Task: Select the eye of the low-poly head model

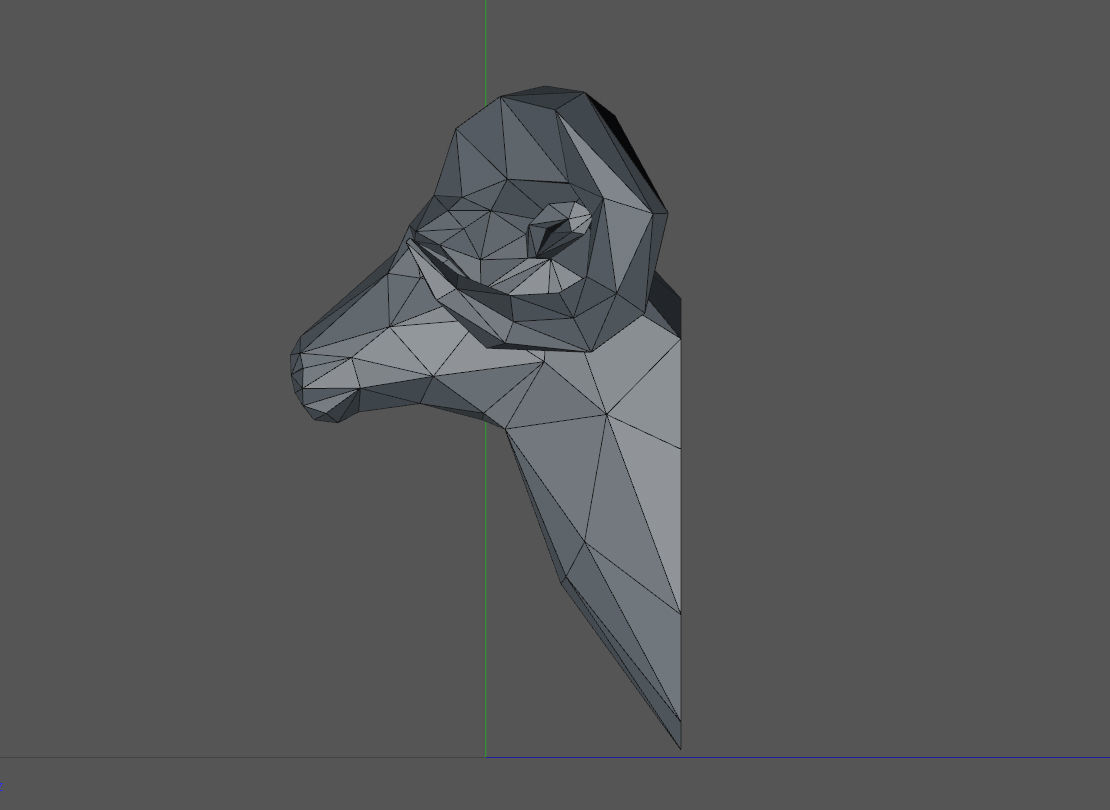Action: click(559, 229)
